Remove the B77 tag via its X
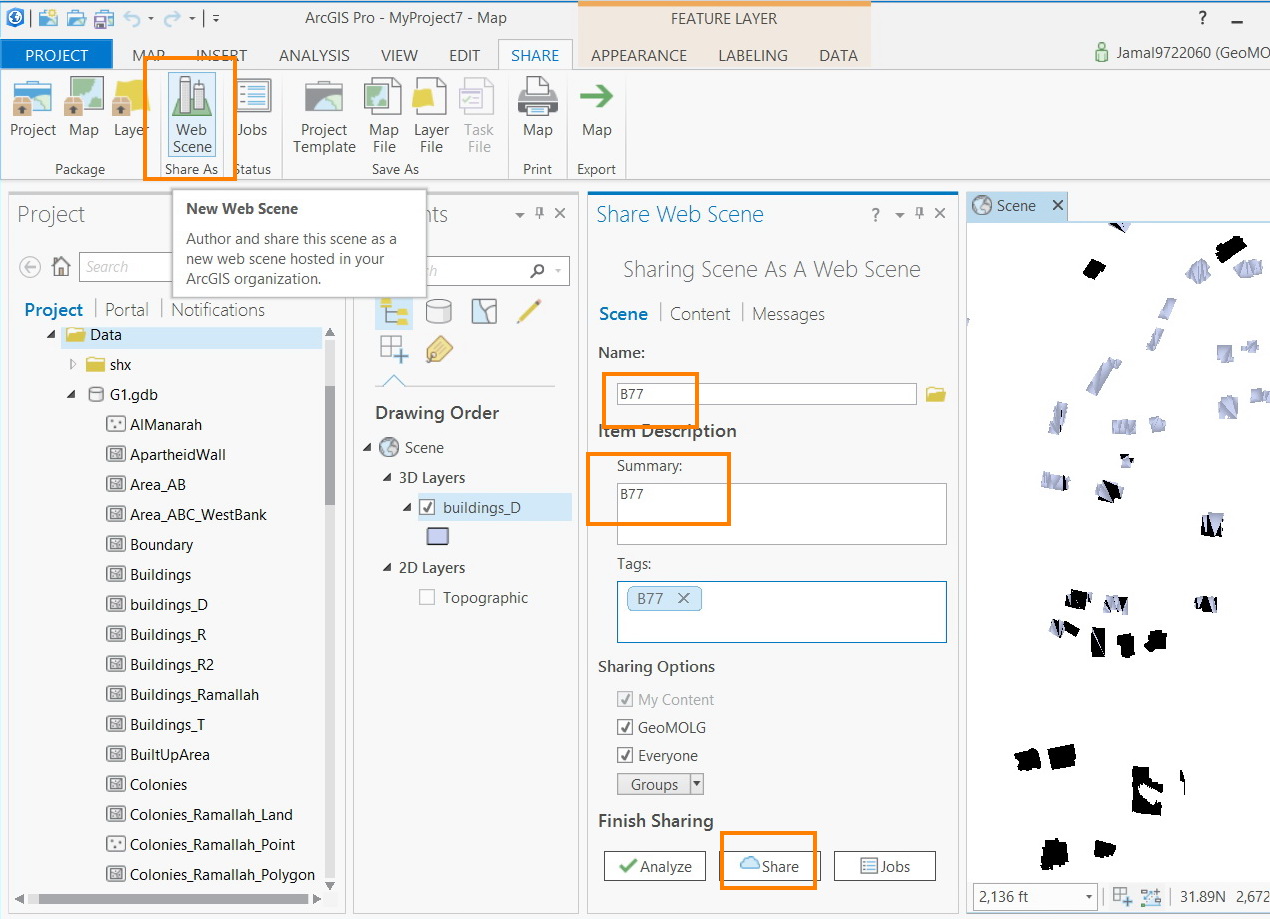 pos(684,598)
